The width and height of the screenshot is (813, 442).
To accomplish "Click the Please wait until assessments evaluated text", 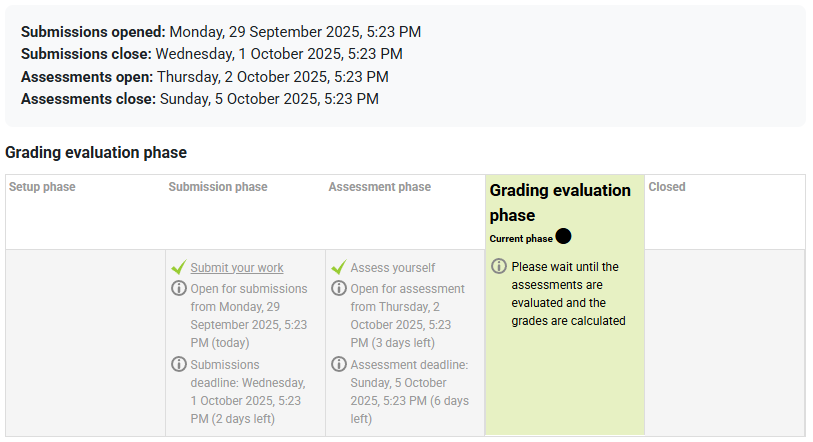I will tap(568, 294).
